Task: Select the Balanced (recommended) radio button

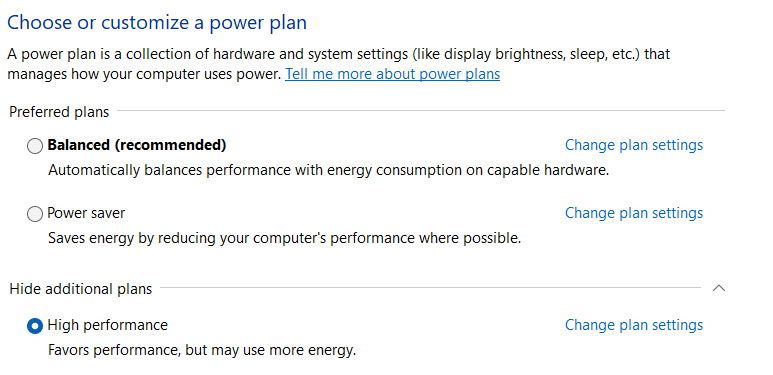Action: 35,146
